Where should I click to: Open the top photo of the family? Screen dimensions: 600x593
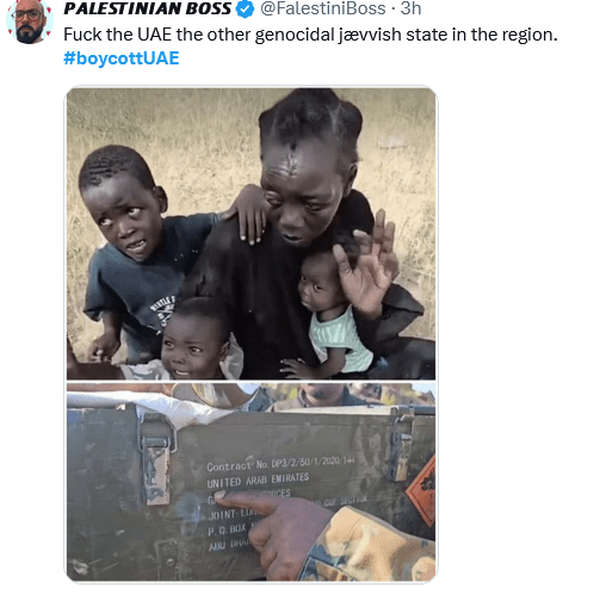click(x=251, y=234)
